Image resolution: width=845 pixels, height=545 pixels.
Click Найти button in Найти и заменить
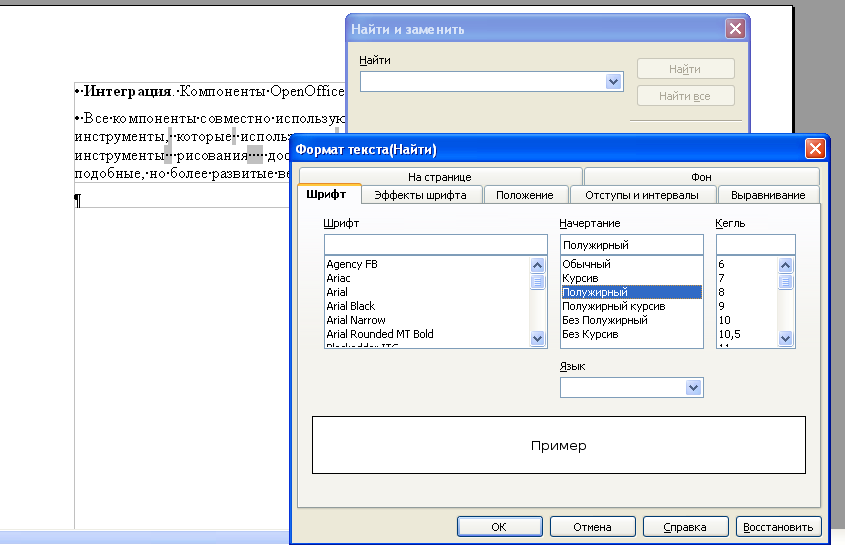tap(685, 69)
